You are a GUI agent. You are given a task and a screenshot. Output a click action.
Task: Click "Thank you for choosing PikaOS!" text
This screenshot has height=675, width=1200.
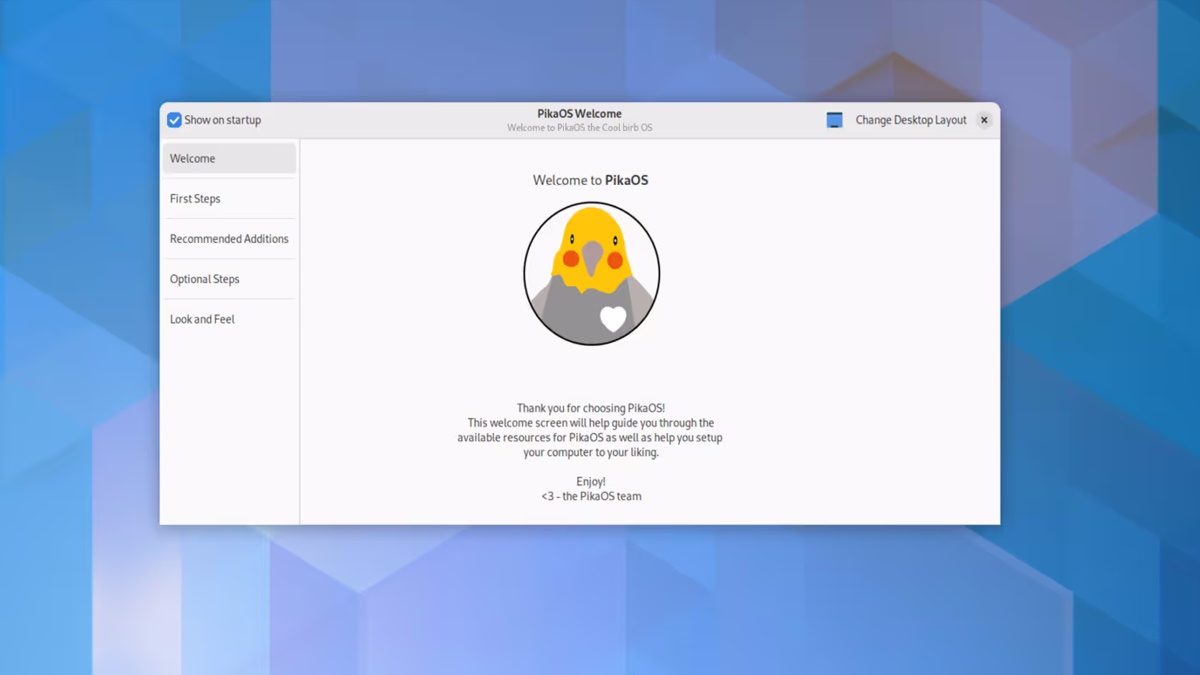(591, 408)
